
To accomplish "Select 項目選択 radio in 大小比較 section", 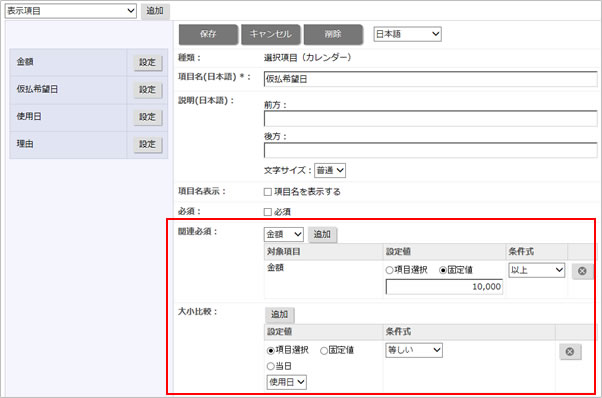I will coord(271,350).
